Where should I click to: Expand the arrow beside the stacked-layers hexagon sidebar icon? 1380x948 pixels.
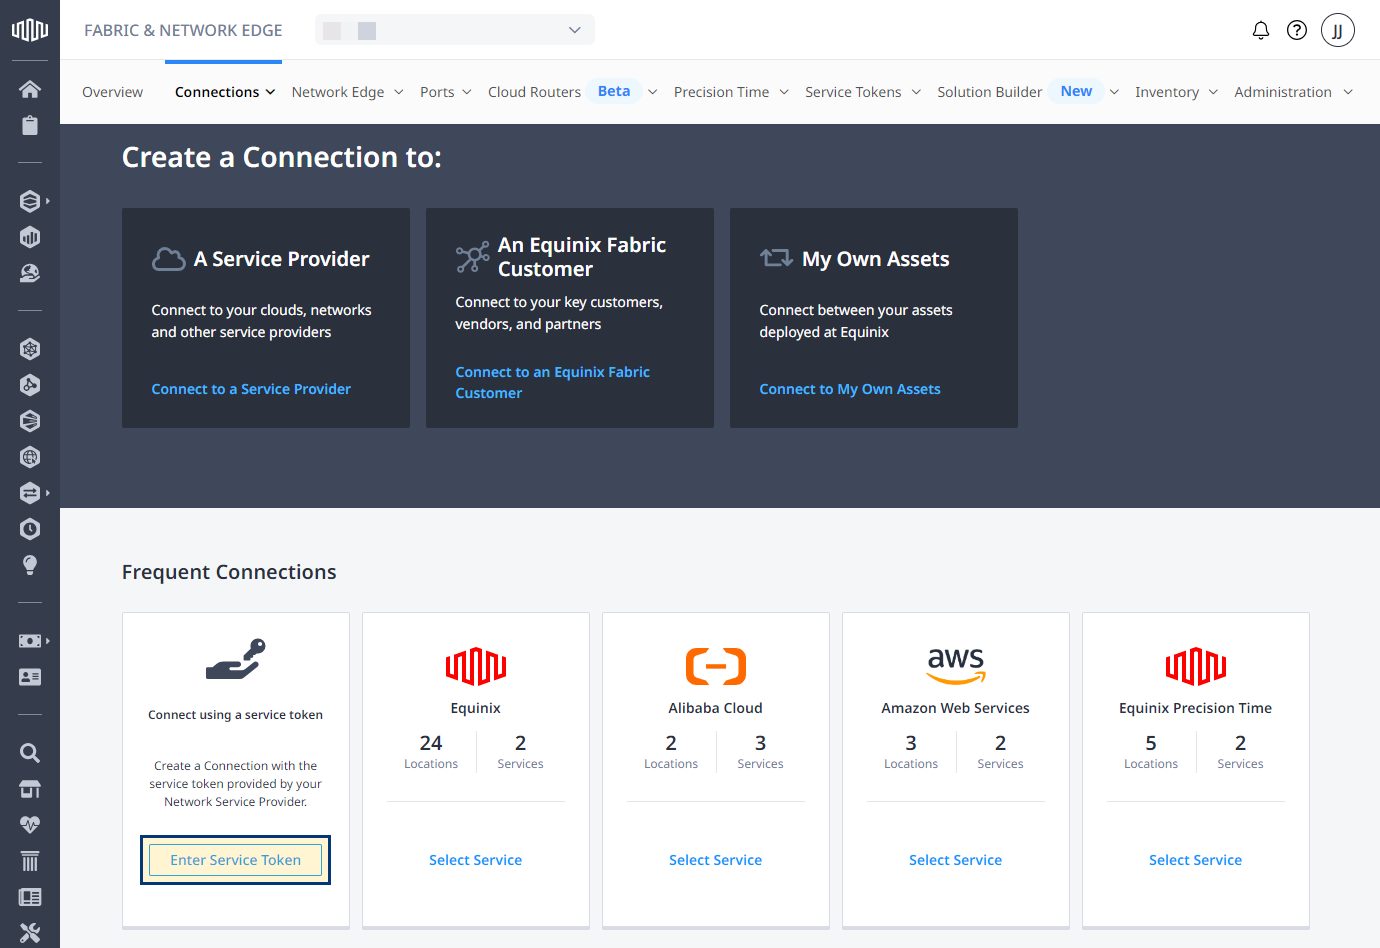pyautogui.click(x=48, y=201)
